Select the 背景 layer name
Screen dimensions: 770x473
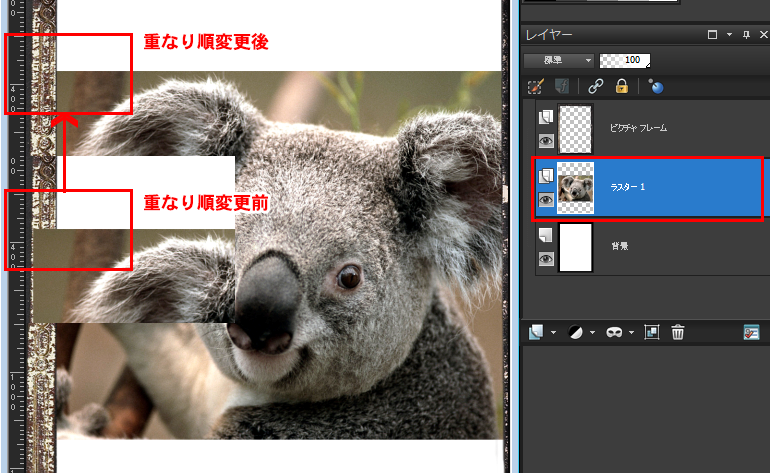[620, 246]
